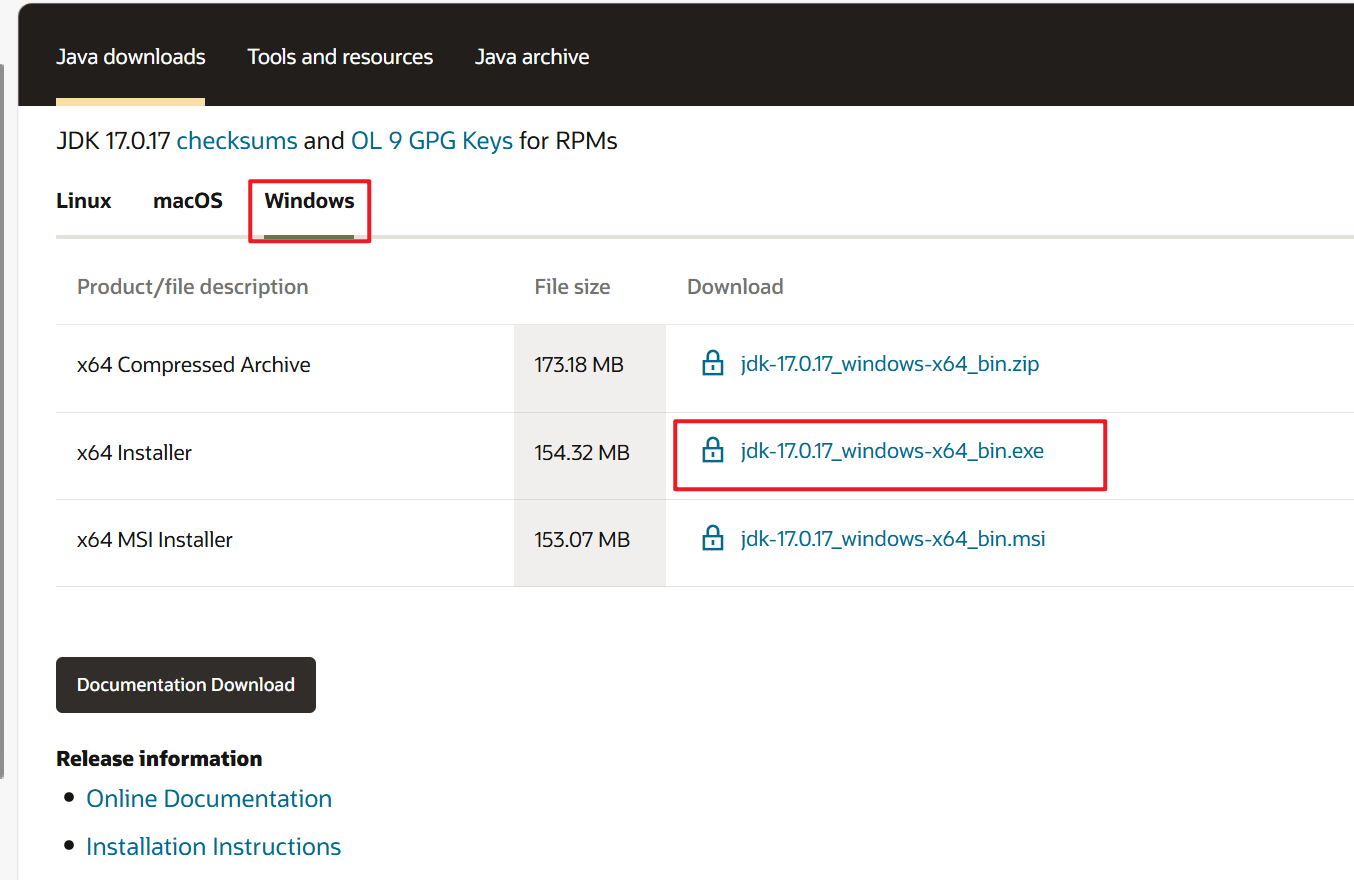The height and width of the screenshot is (880, 1354).
Task: Switch to Tools and resources tab
Action: (340, 57)
